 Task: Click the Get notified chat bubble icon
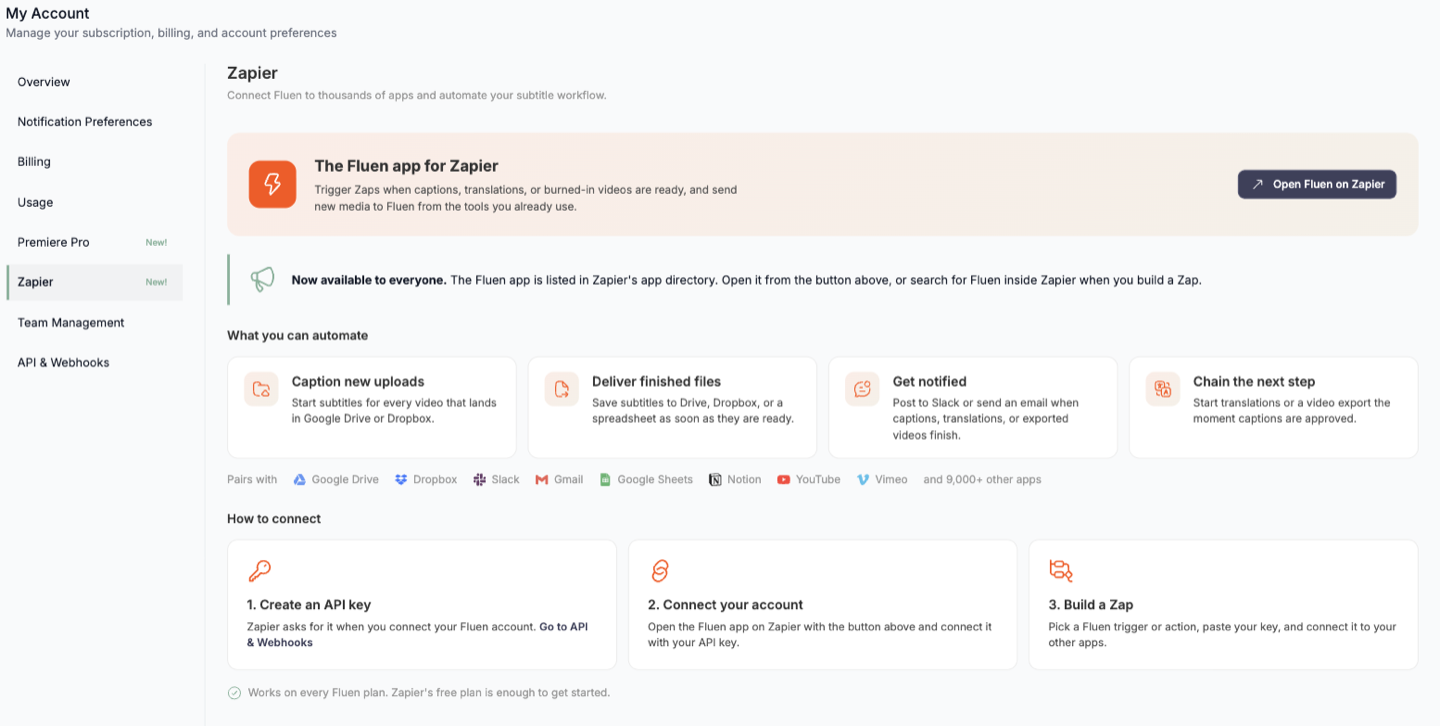pyautogui.click(x=862, y=389)
